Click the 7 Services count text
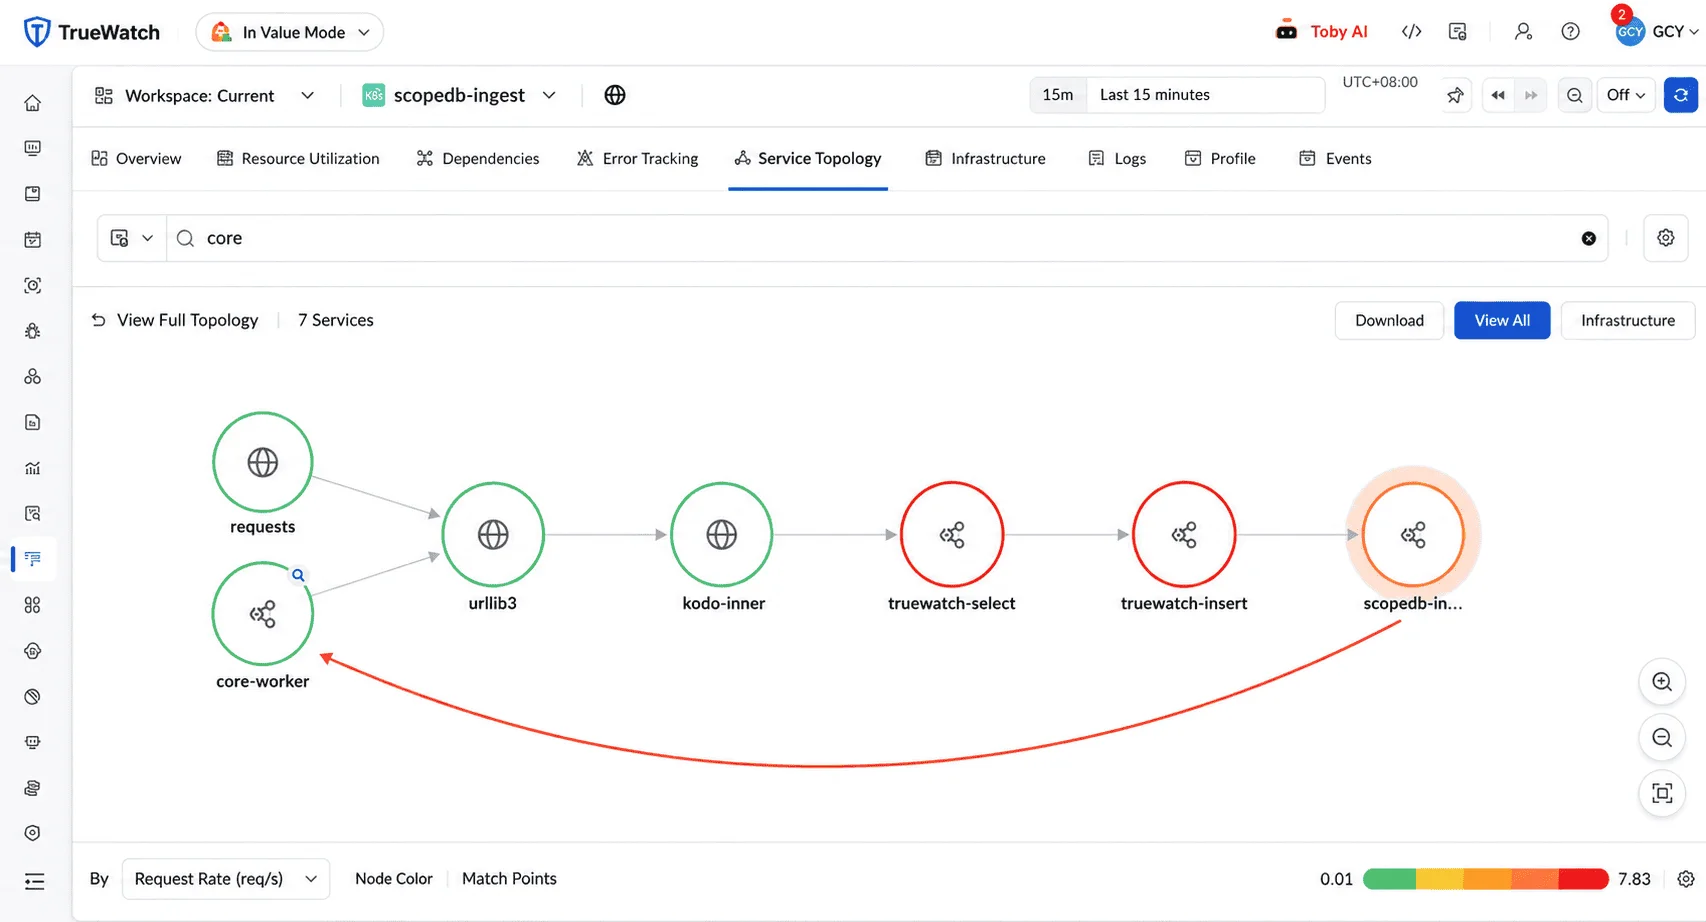The height and width of the screenshot is (922, 1706). pyautogui.click(x=336, y=320)
